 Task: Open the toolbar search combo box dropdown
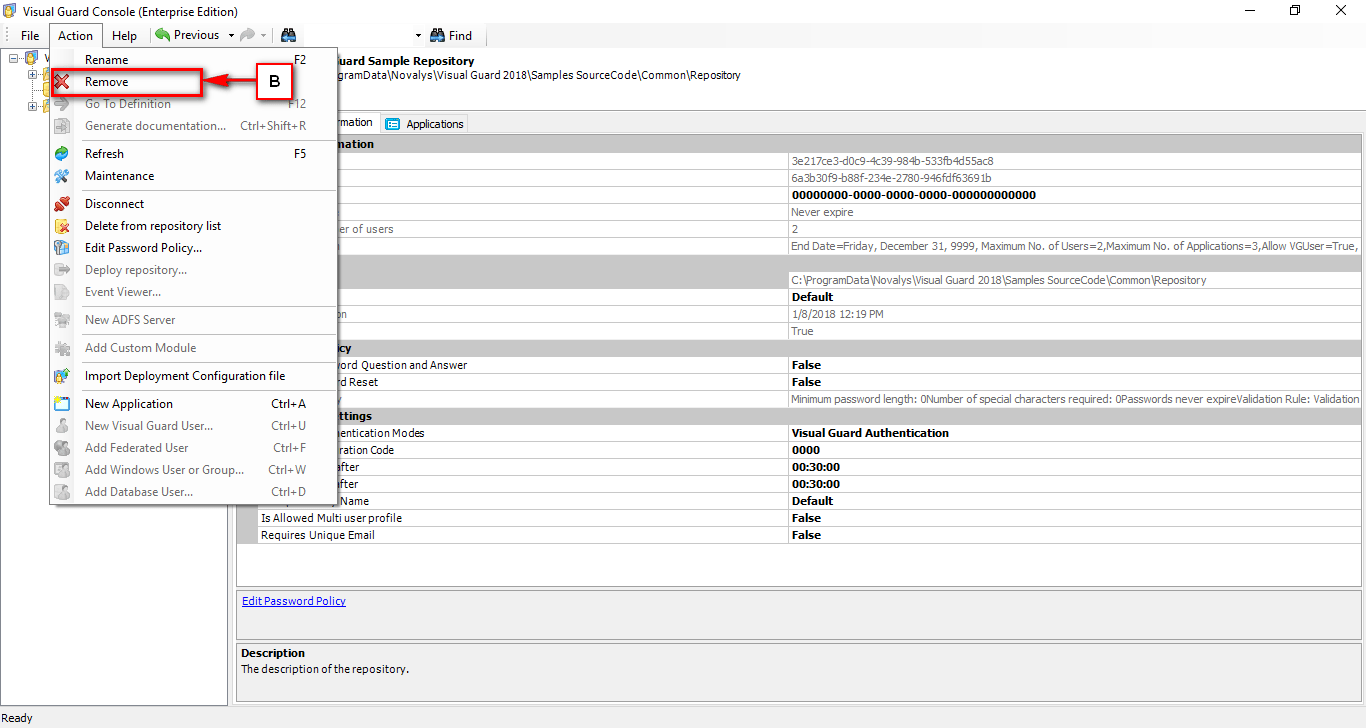point(417,34)
